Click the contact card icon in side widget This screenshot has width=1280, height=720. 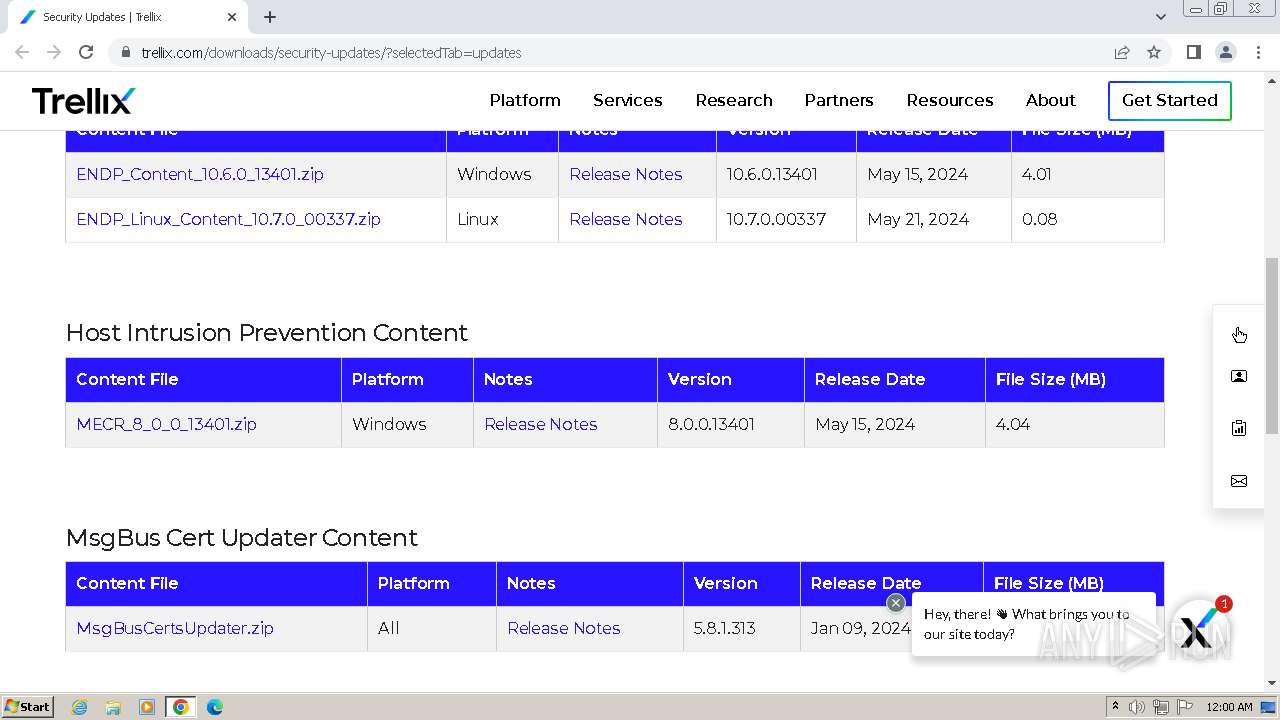point(1239,376)
